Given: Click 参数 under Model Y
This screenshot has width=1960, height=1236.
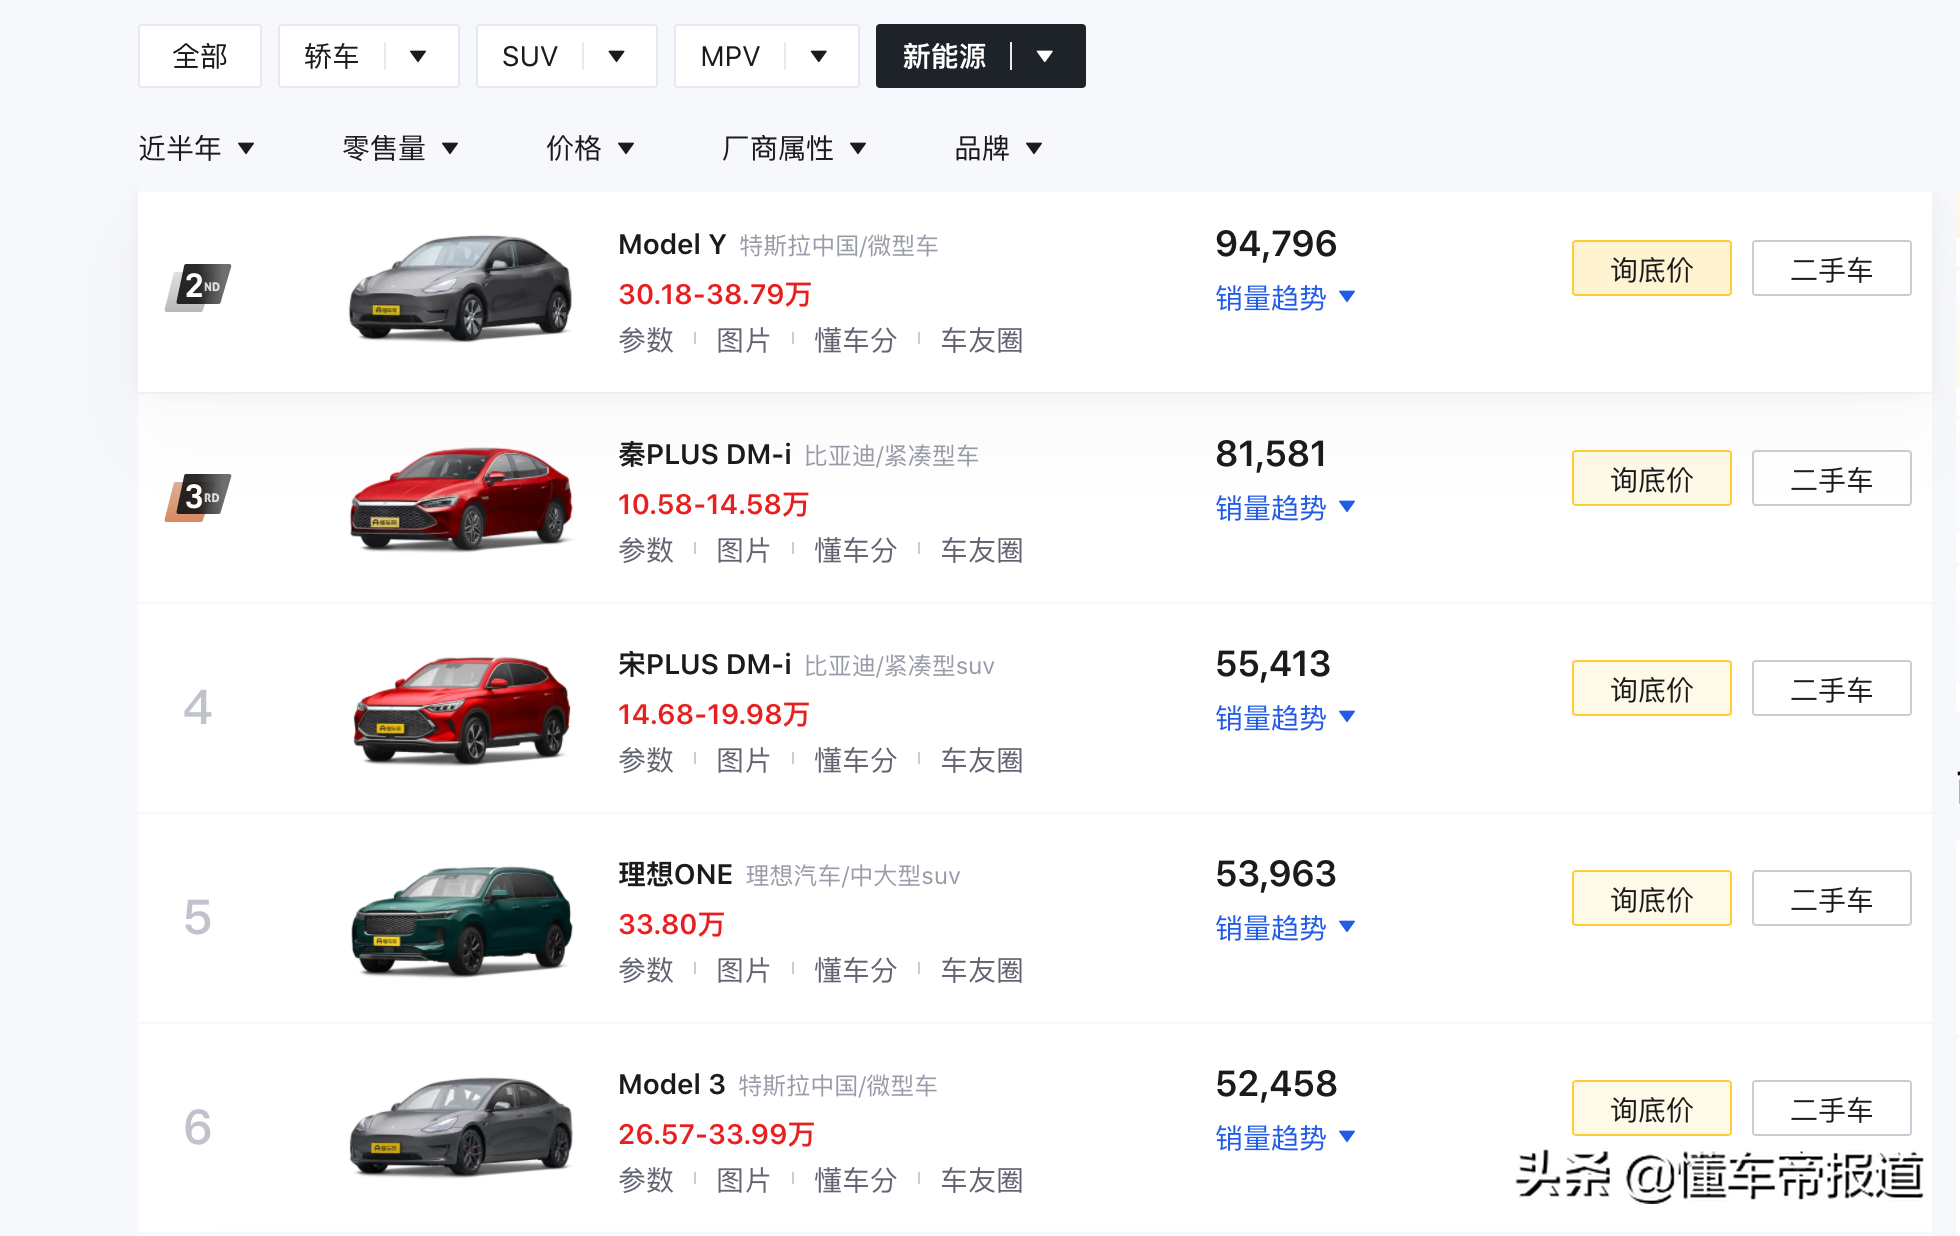Looking at the screenshot, I should [646, 341].
